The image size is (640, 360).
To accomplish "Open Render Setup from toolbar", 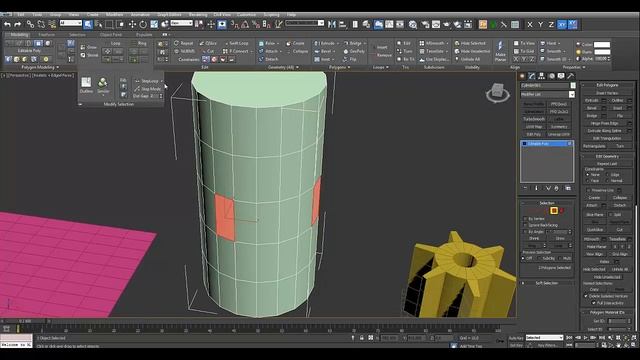I will pyautogui.click(x=425, y=24).
